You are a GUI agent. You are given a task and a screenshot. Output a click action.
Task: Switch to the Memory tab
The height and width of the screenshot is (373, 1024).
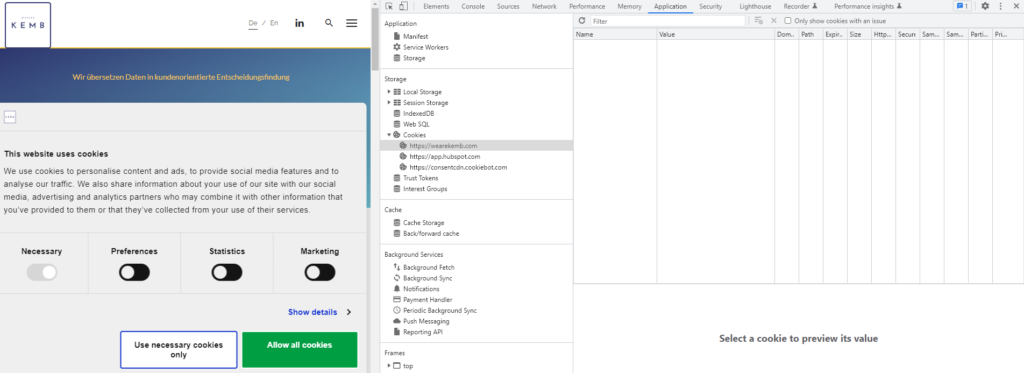[629, 6]
